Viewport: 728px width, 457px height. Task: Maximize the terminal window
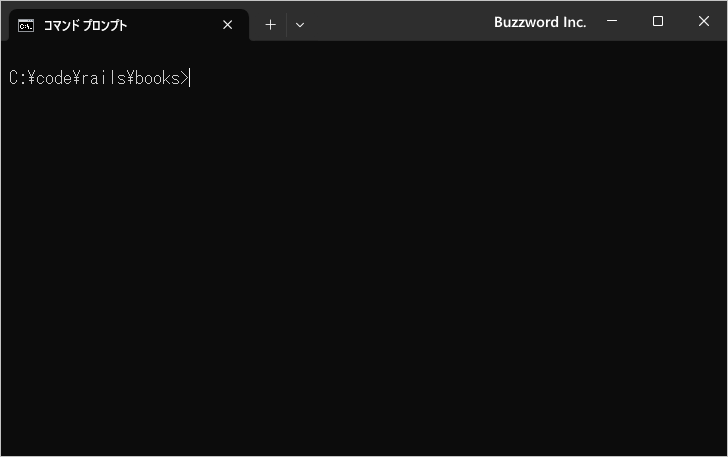[x=657, y=21]
